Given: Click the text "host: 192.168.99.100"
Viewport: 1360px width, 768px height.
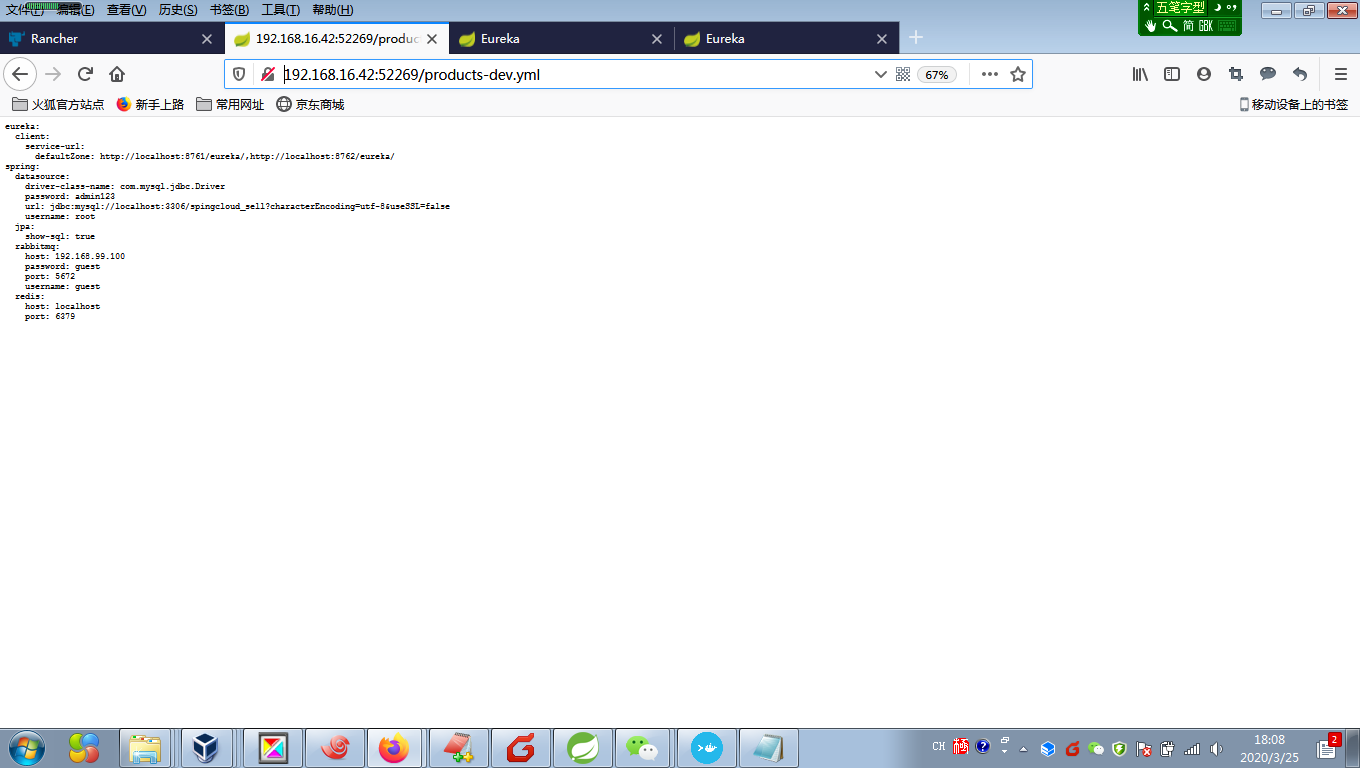Looking at the screenshot, I should point(75,256).
